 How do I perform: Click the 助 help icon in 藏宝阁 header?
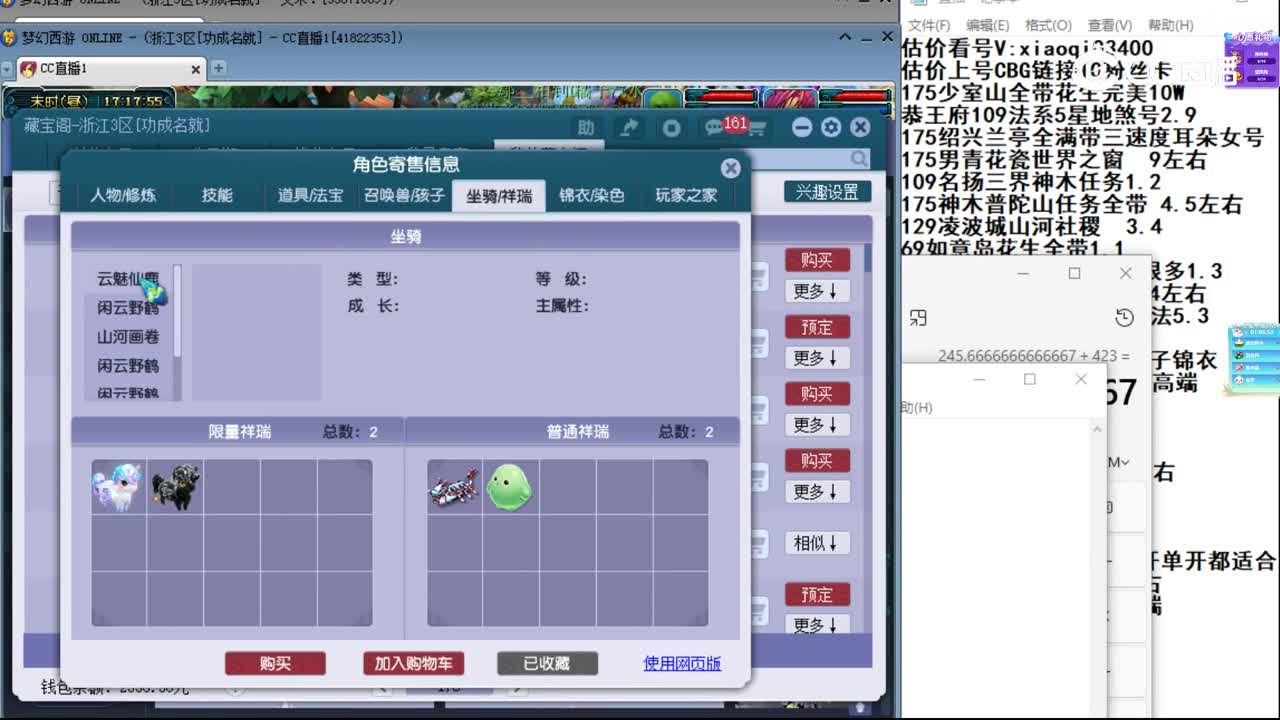coord(586,127)
